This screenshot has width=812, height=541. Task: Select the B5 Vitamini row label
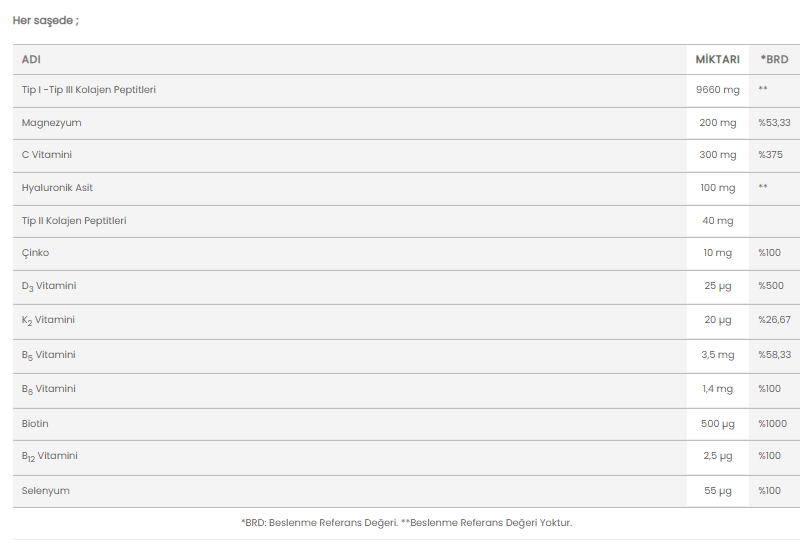[x=48, y=355]
